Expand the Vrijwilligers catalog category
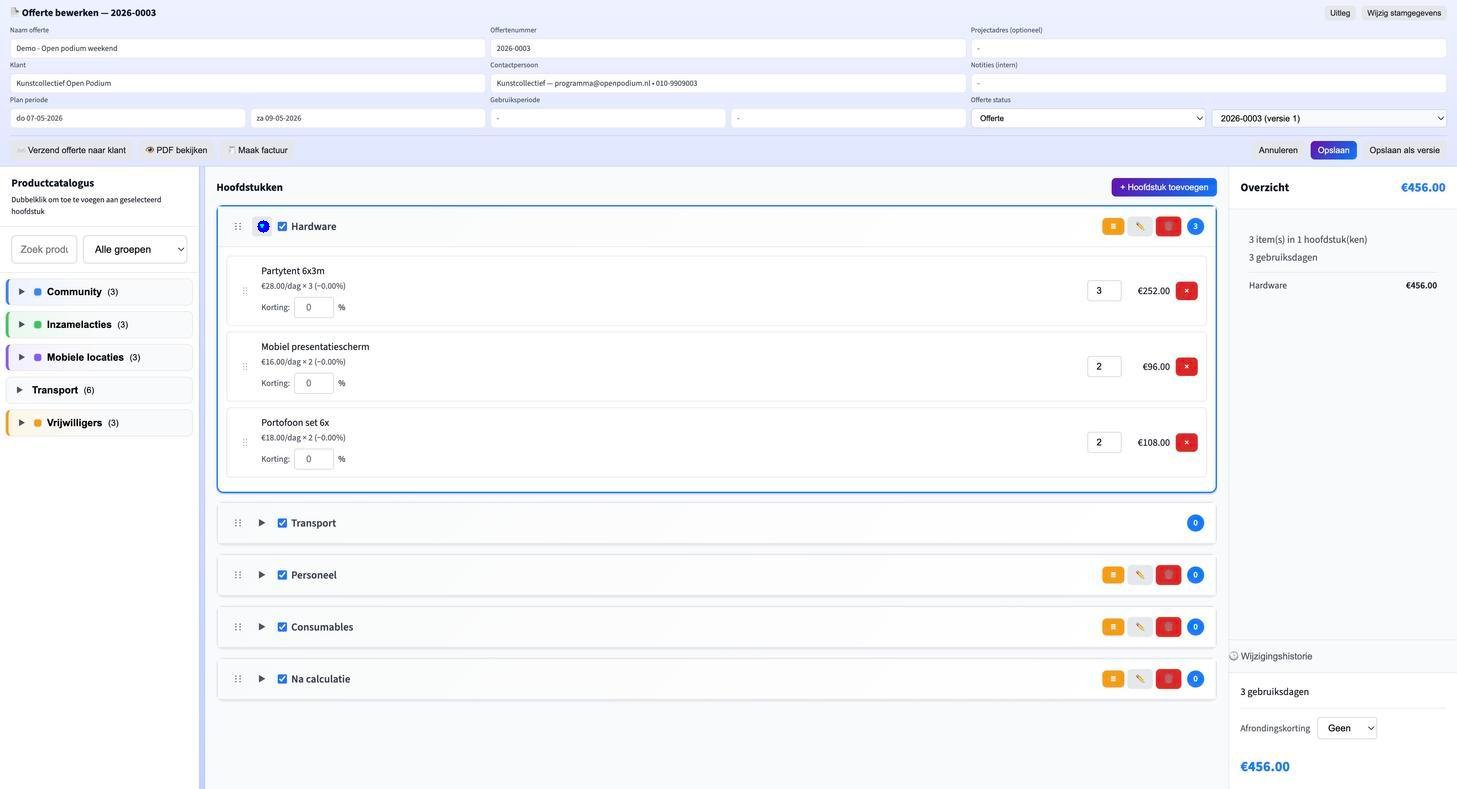Viewport: 1457px width, 789px height. (x=22, y=423)
